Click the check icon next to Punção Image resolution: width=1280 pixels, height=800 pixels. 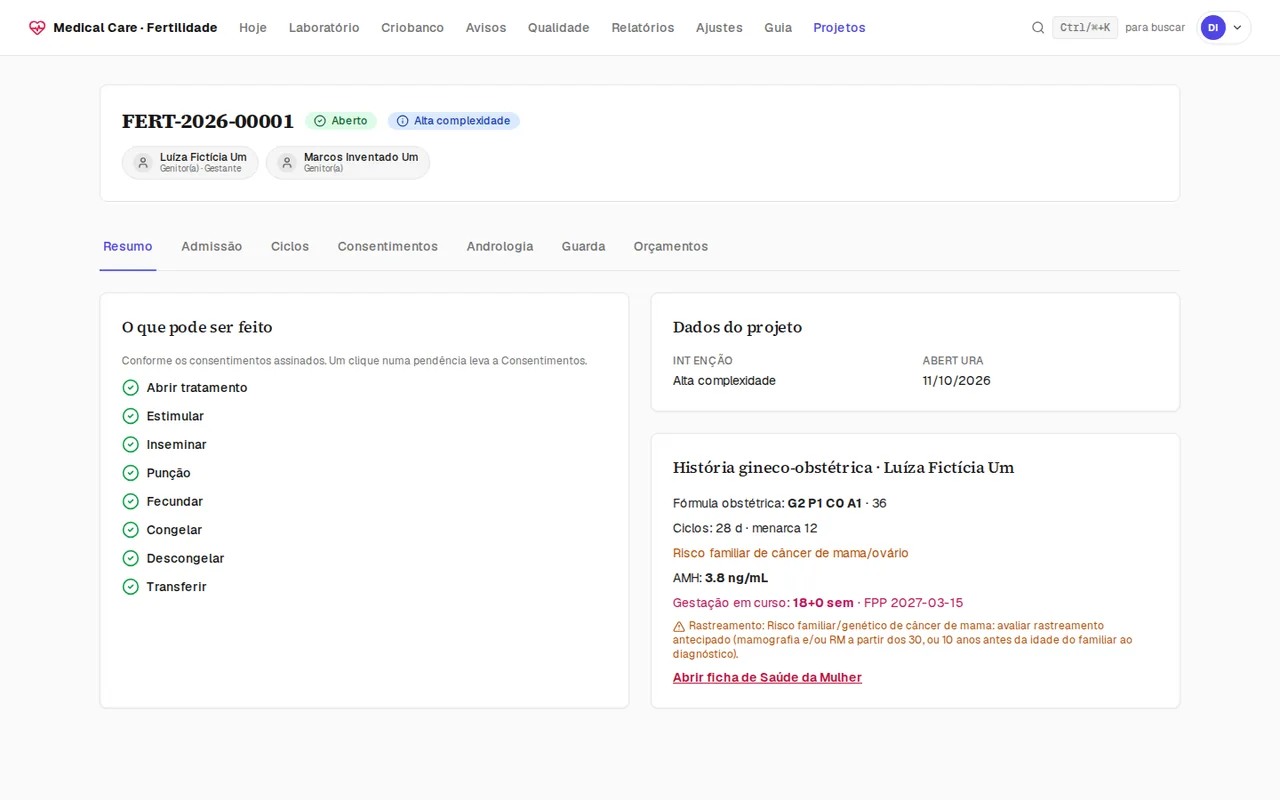click(x=130, y=473)
